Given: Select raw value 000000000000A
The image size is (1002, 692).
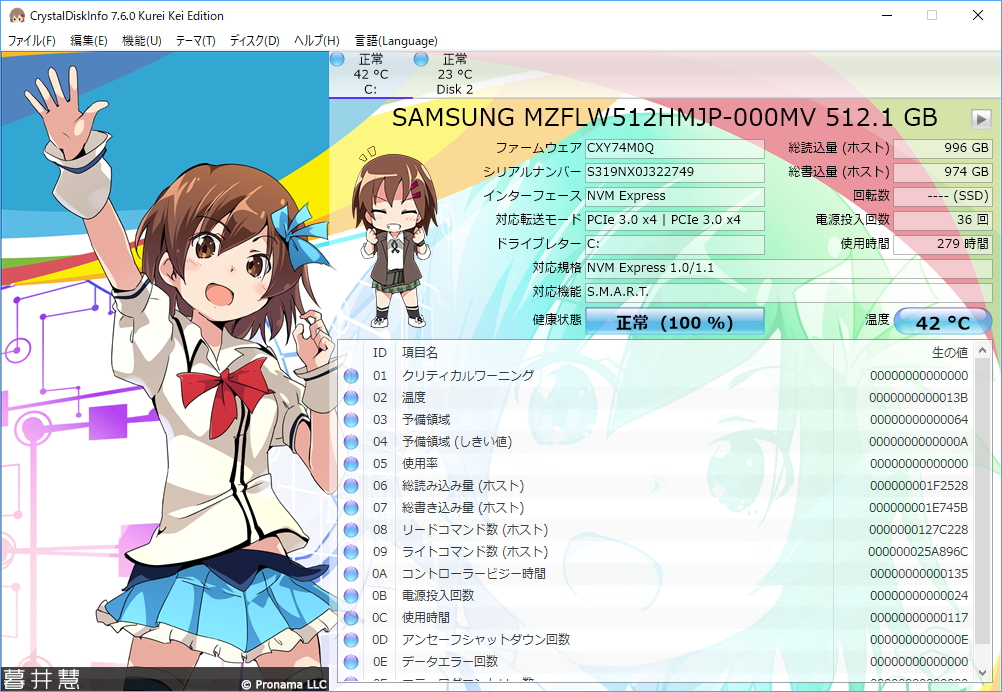Looking at the screenshot, I should click(918, 442).
